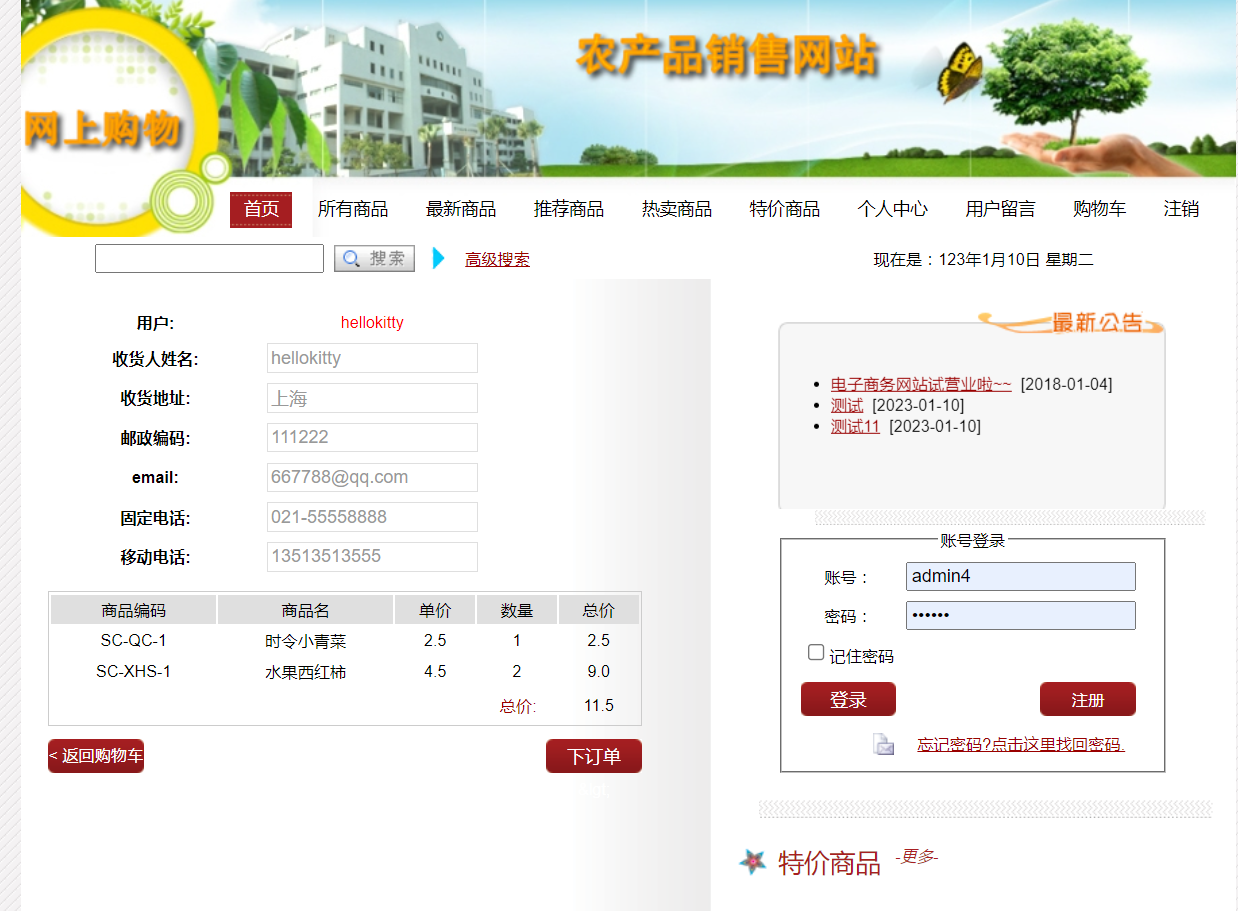
Task: Click the username hellokitty in red
Action: pos(372,322)
